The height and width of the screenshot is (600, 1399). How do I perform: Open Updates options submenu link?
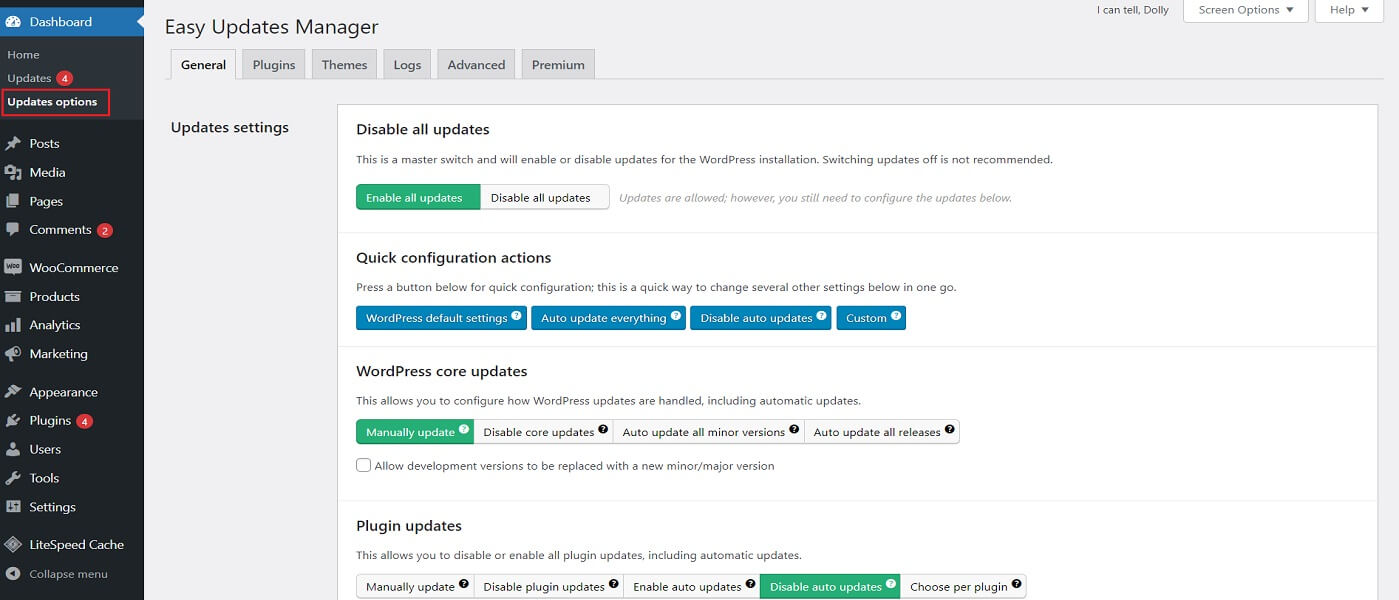coord(52,101)
